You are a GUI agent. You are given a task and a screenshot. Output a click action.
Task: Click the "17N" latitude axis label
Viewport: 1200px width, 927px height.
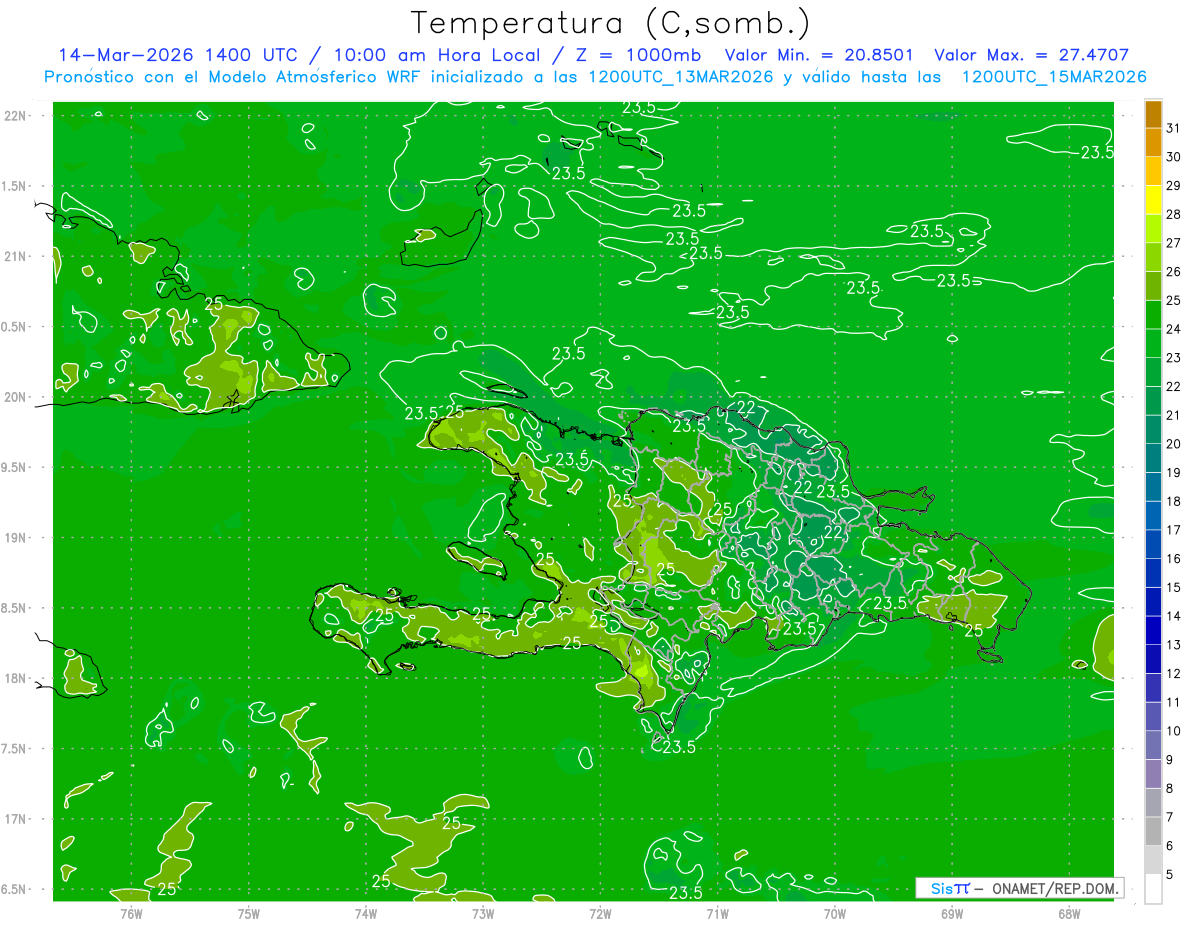(15, 819)
